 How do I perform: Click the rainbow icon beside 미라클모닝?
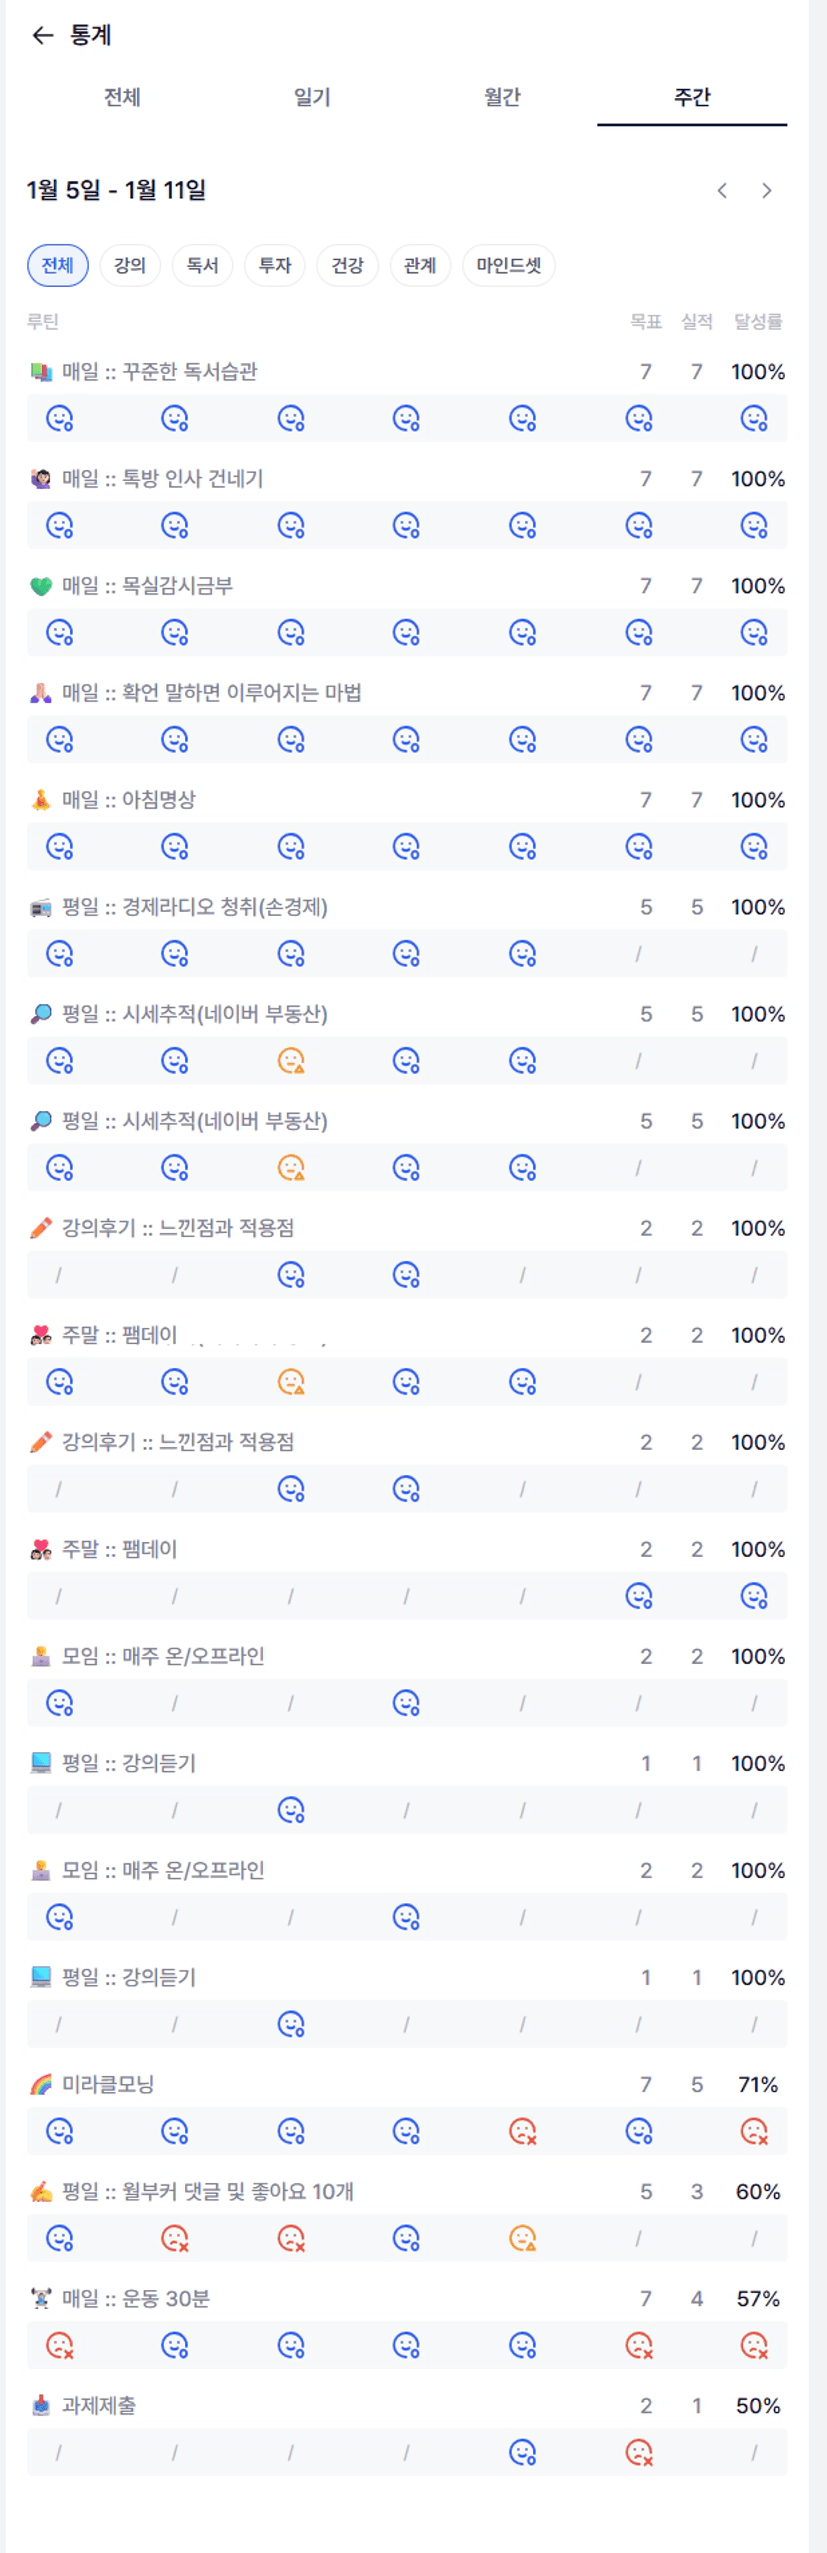(40, 2085)
